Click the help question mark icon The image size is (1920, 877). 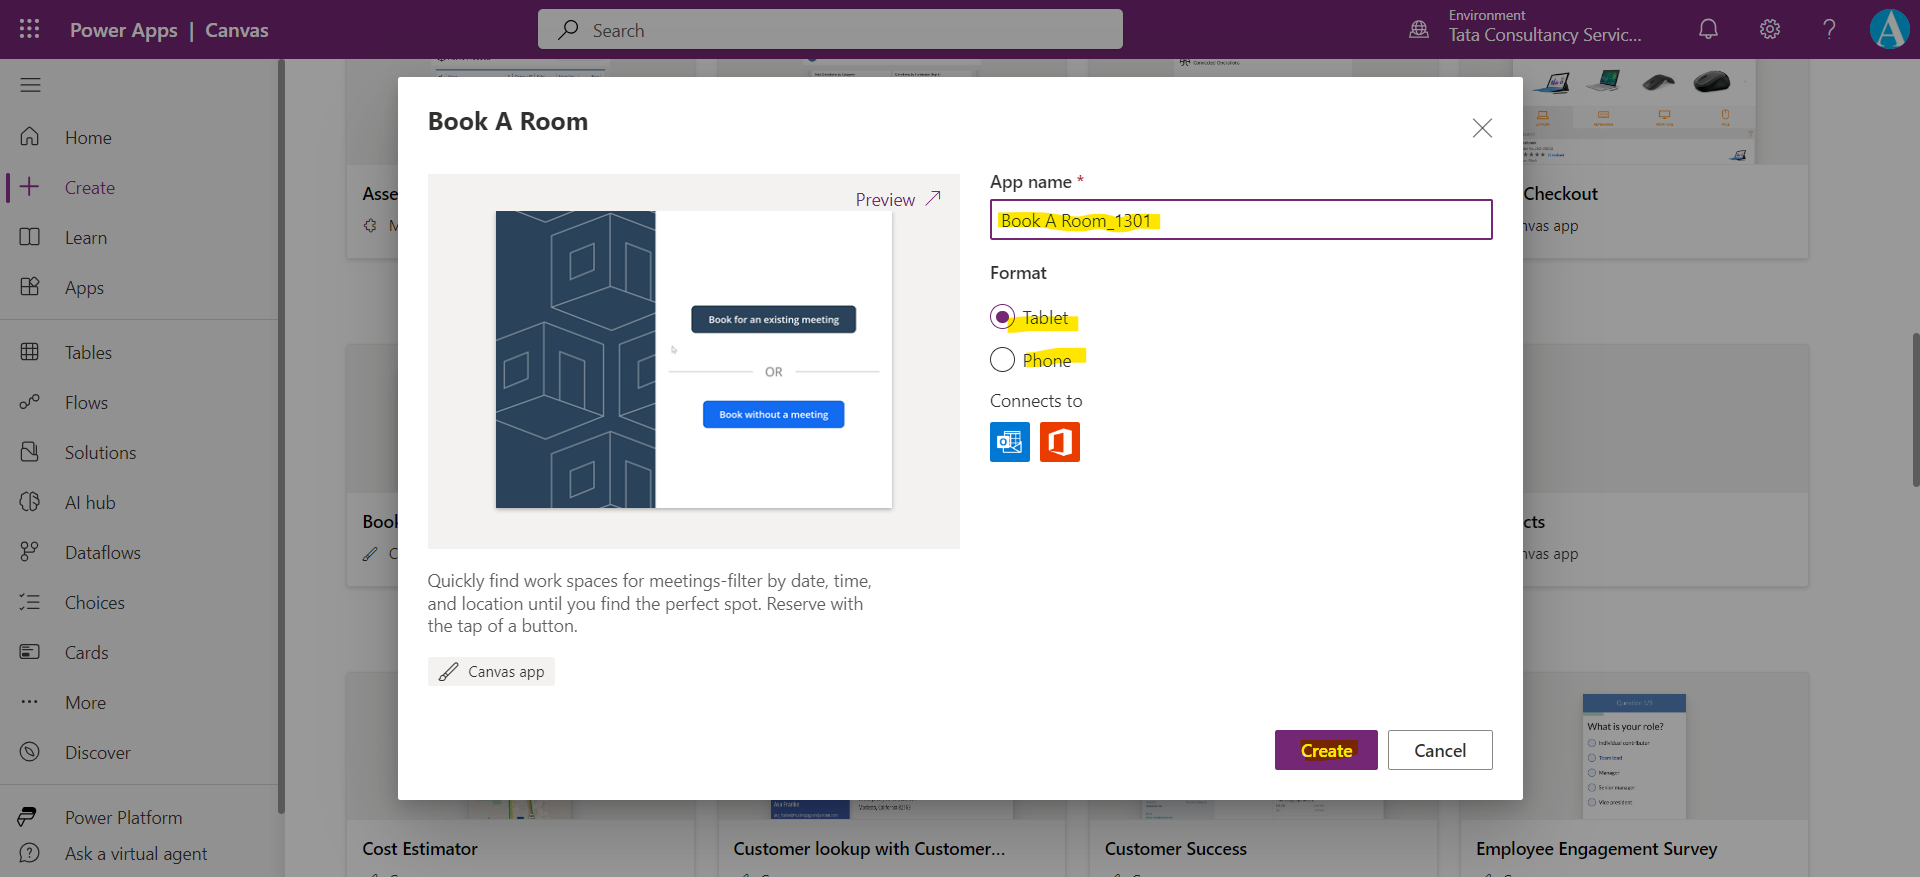click(1829, 29)
